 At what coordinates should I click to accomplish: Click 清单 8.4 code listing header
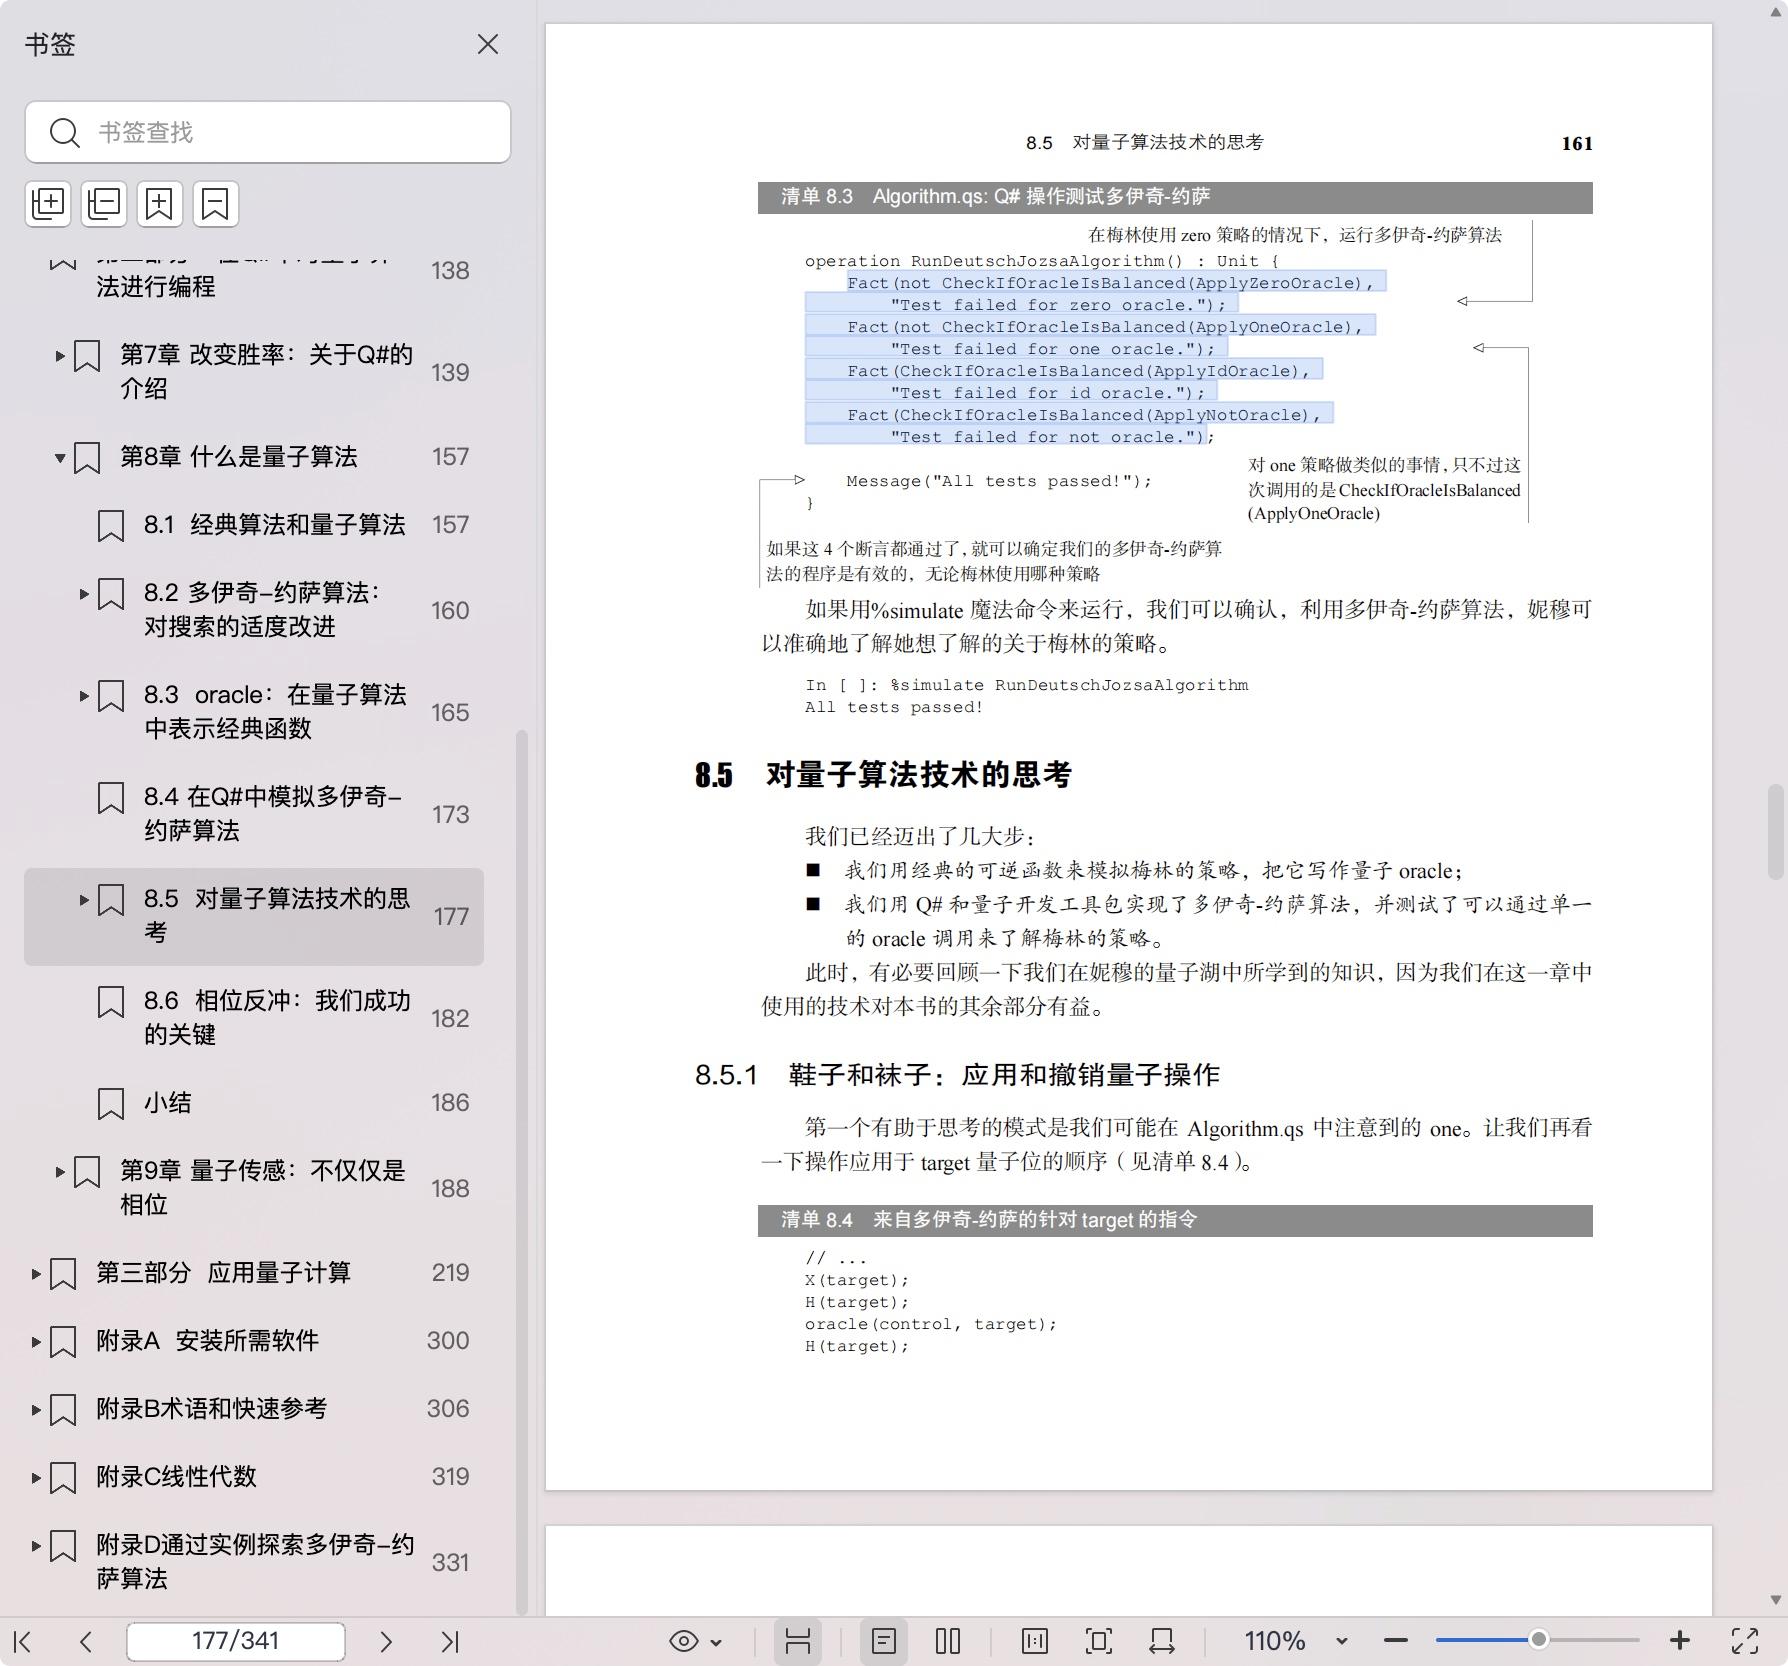coord(1175,1220)
